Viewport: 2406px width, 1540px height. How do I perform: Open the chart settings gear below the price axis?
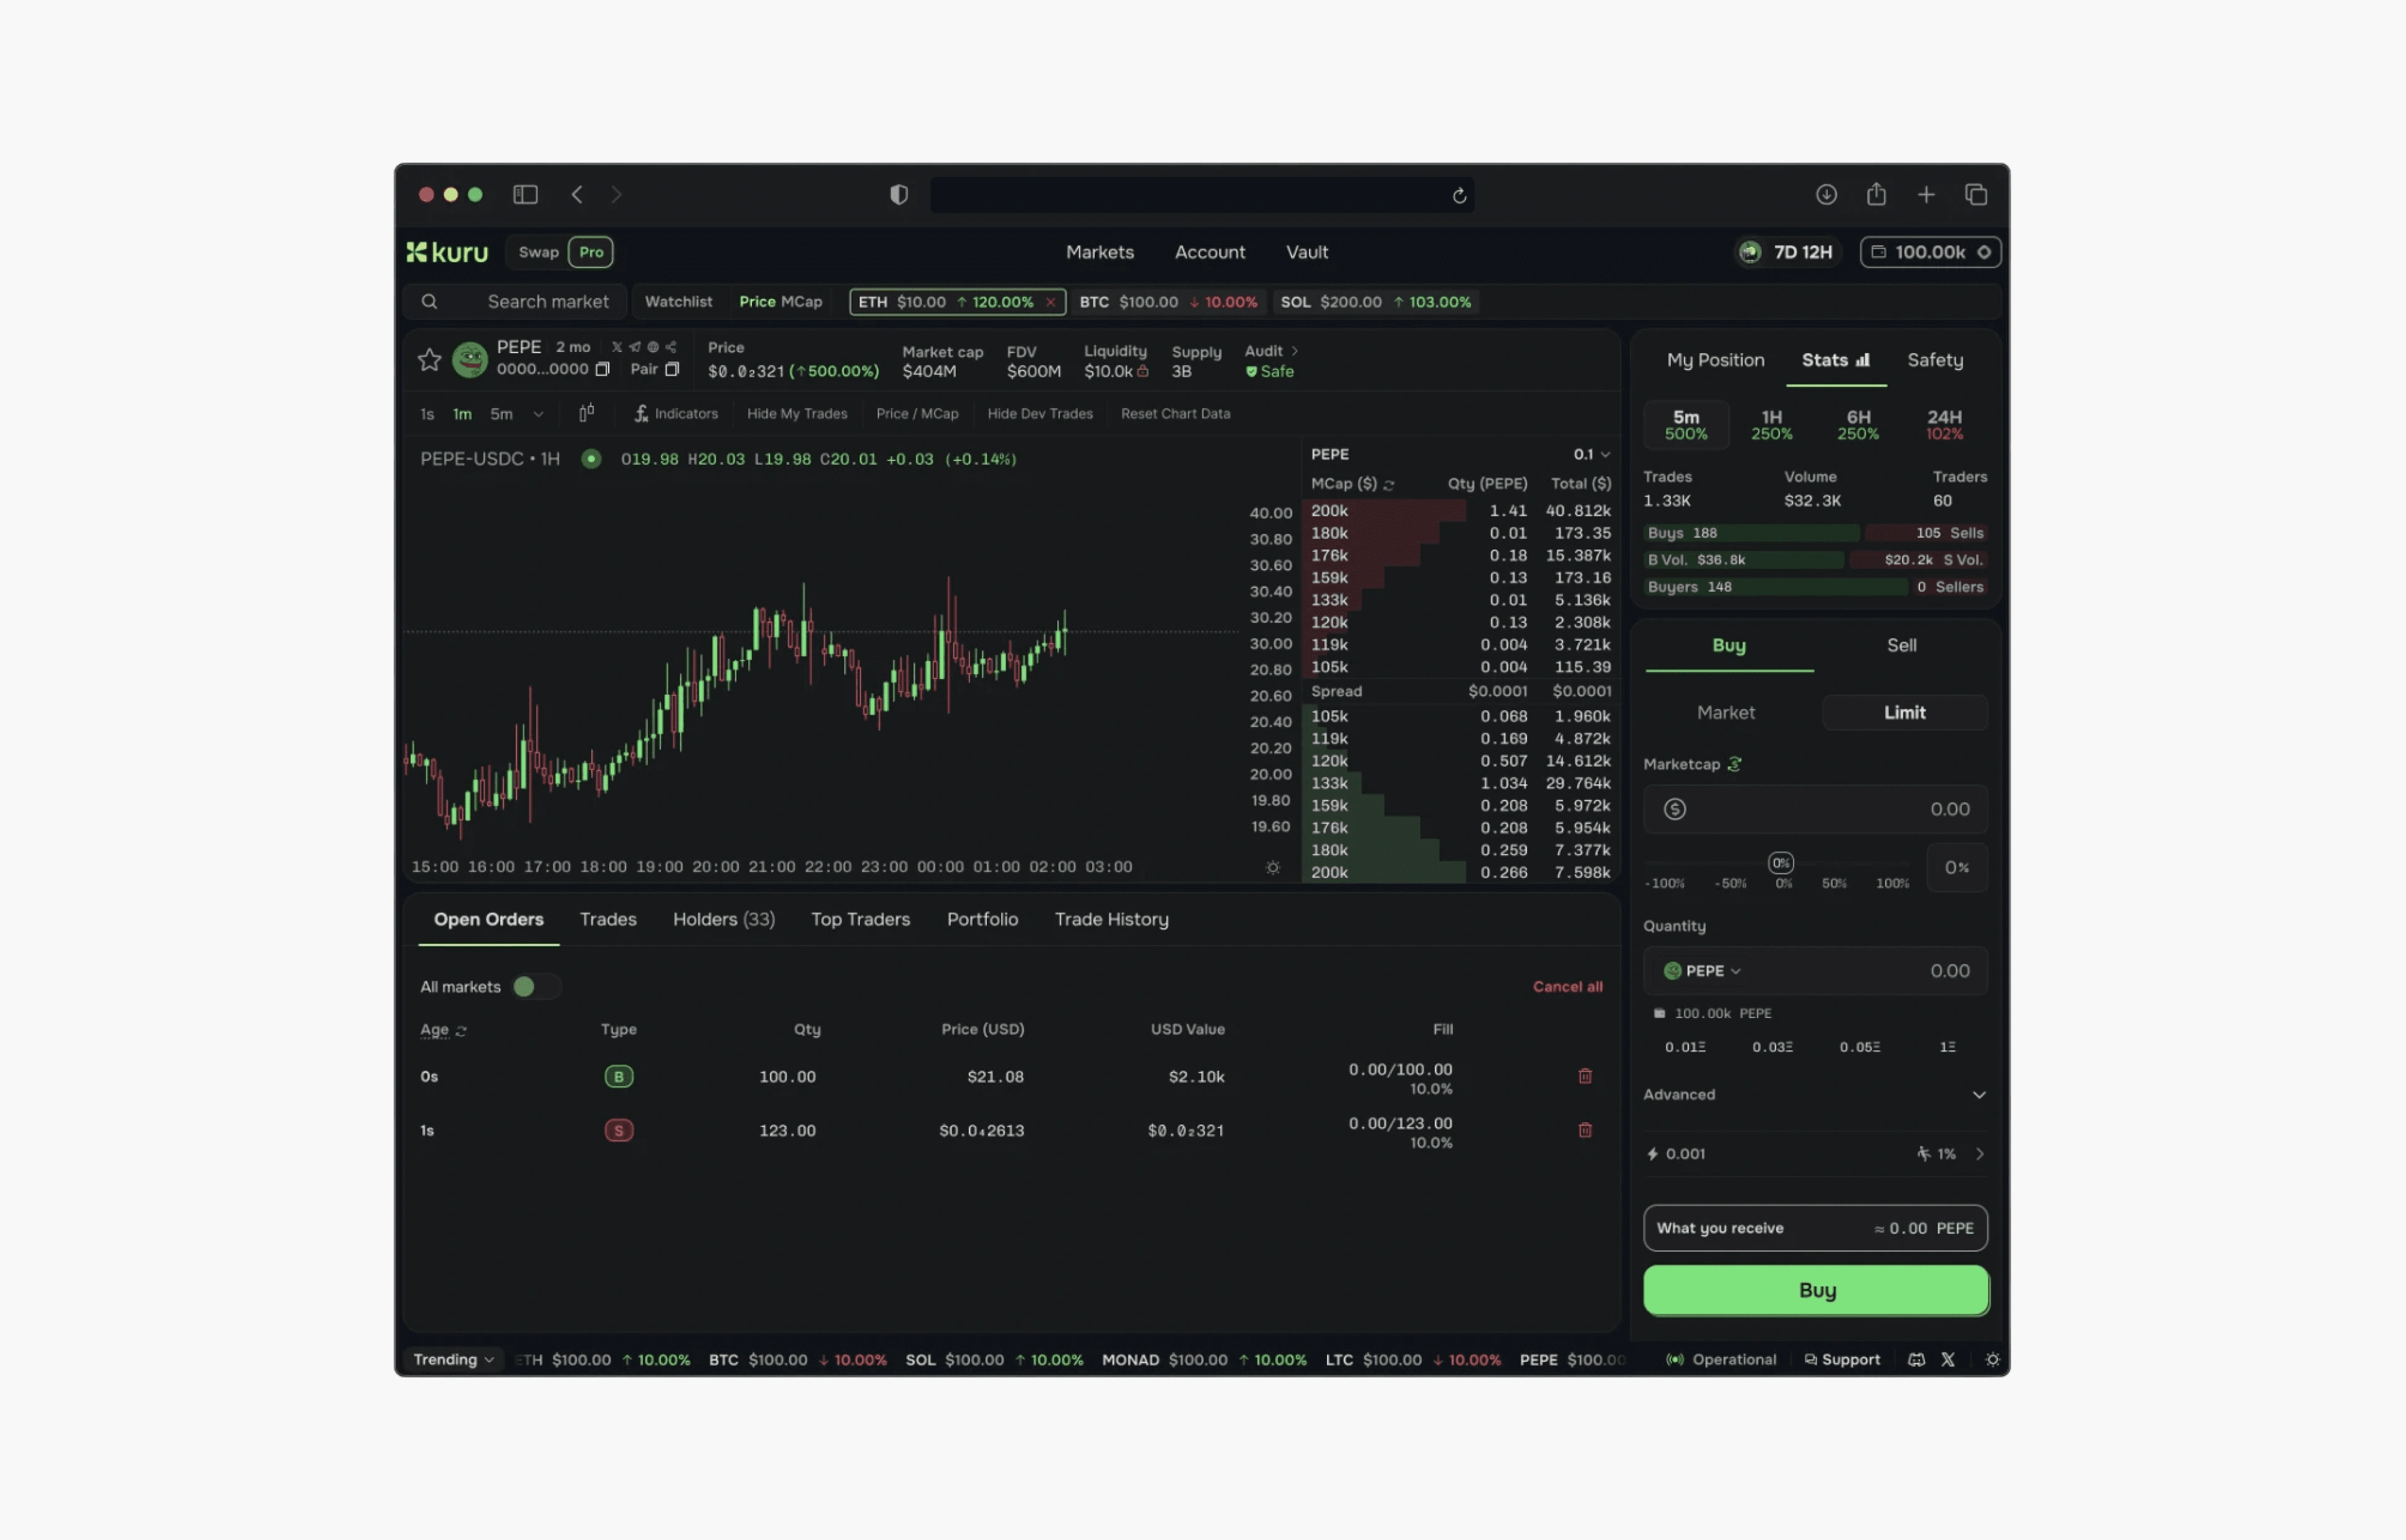(1273, 867)
